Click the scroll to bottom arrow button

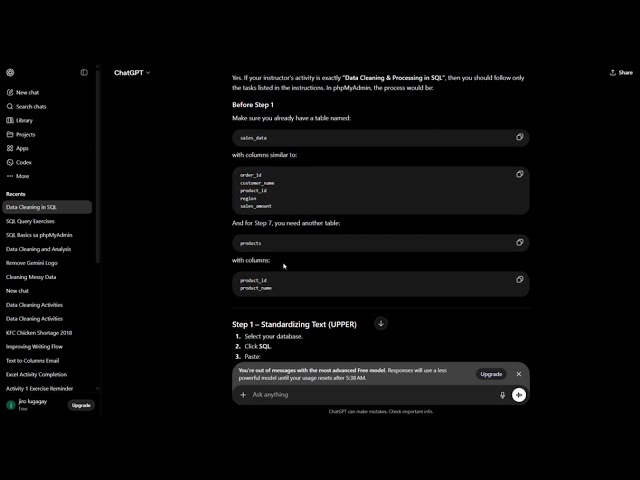click(381, 324)
